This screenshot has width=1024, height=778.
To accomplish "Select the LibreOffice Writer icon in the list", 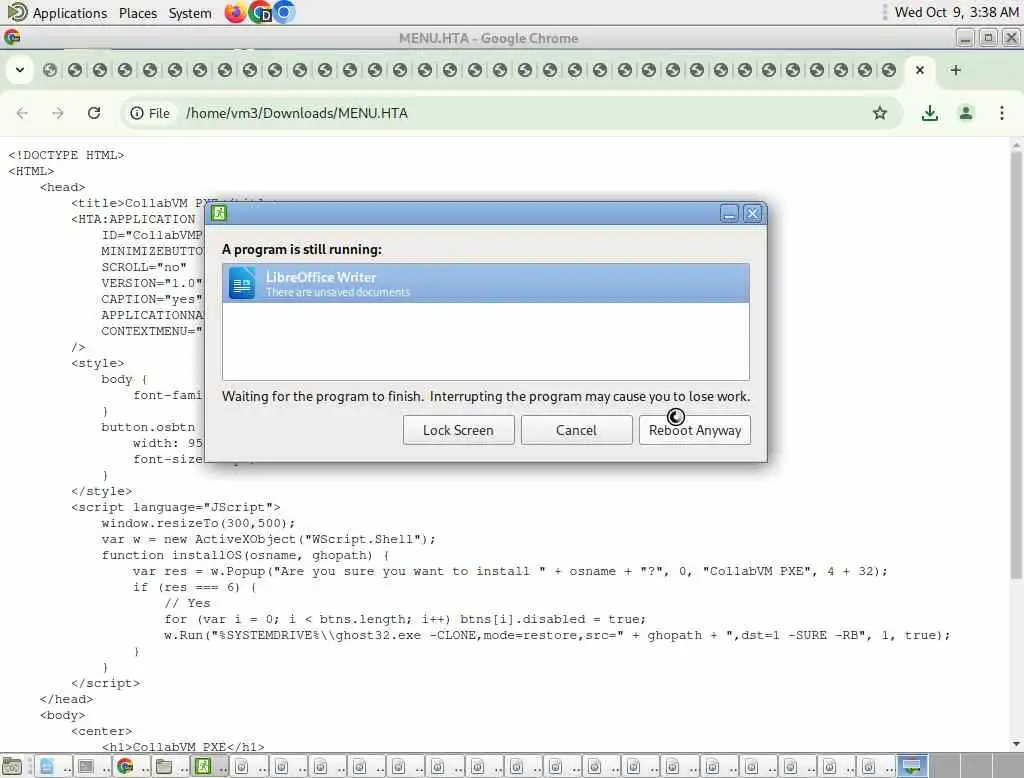I will tap(242, 283).
